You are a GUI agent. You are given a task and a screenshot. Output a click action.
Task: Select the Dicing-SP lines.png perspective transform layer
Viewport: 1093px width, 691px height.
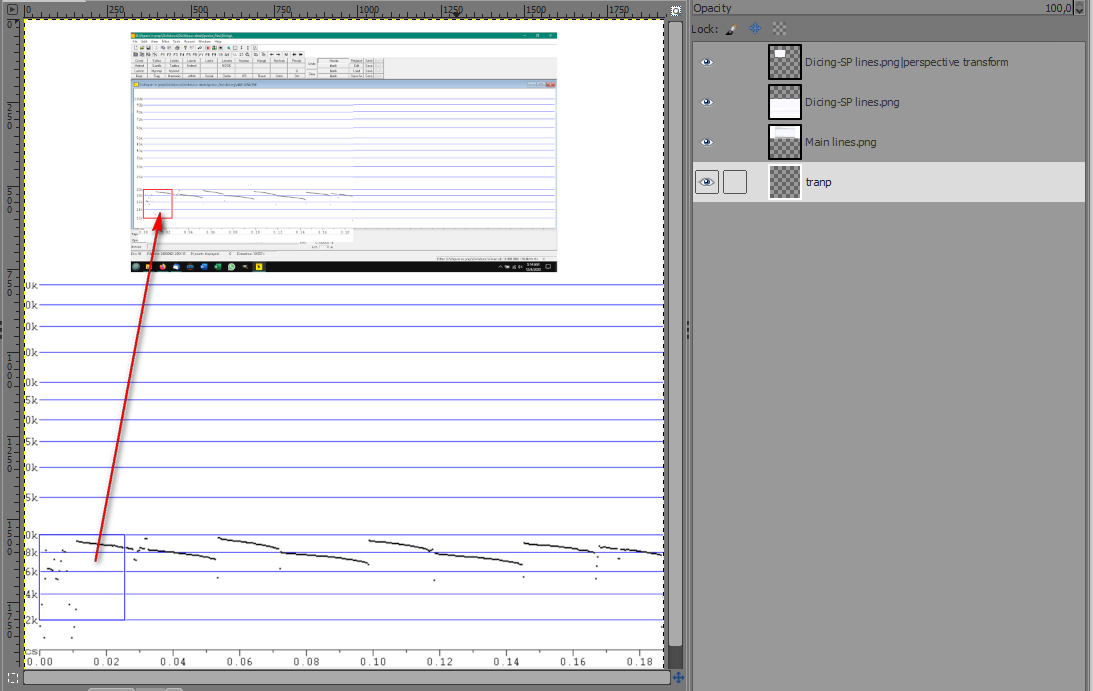coord(906,62)
